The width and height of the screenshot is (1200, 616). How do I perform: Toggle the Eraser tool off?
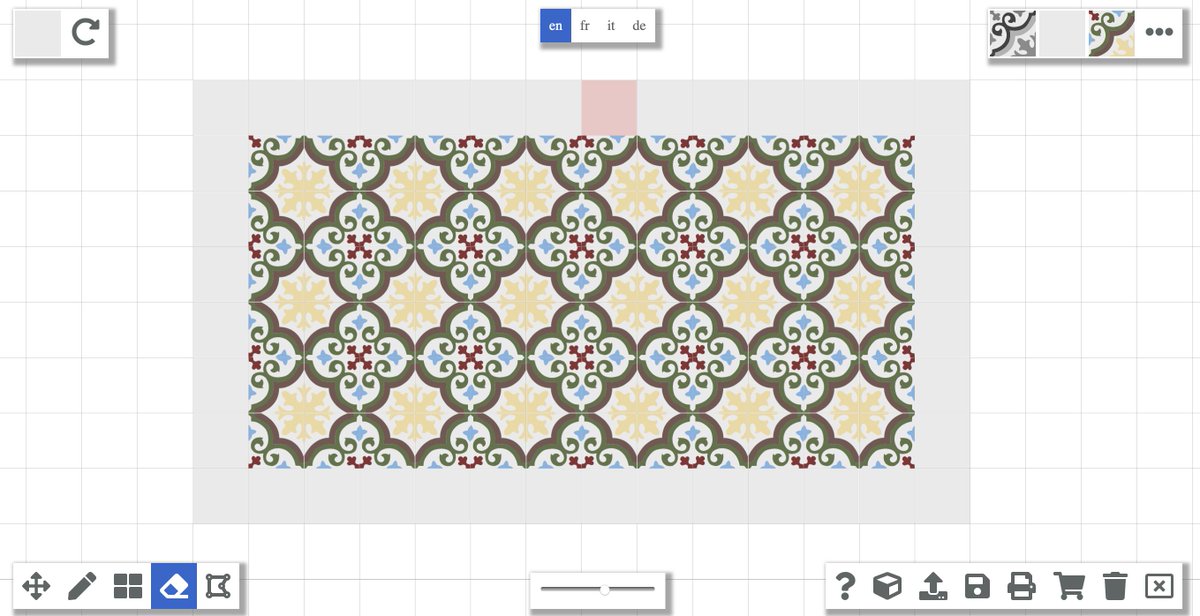point(173,586)
